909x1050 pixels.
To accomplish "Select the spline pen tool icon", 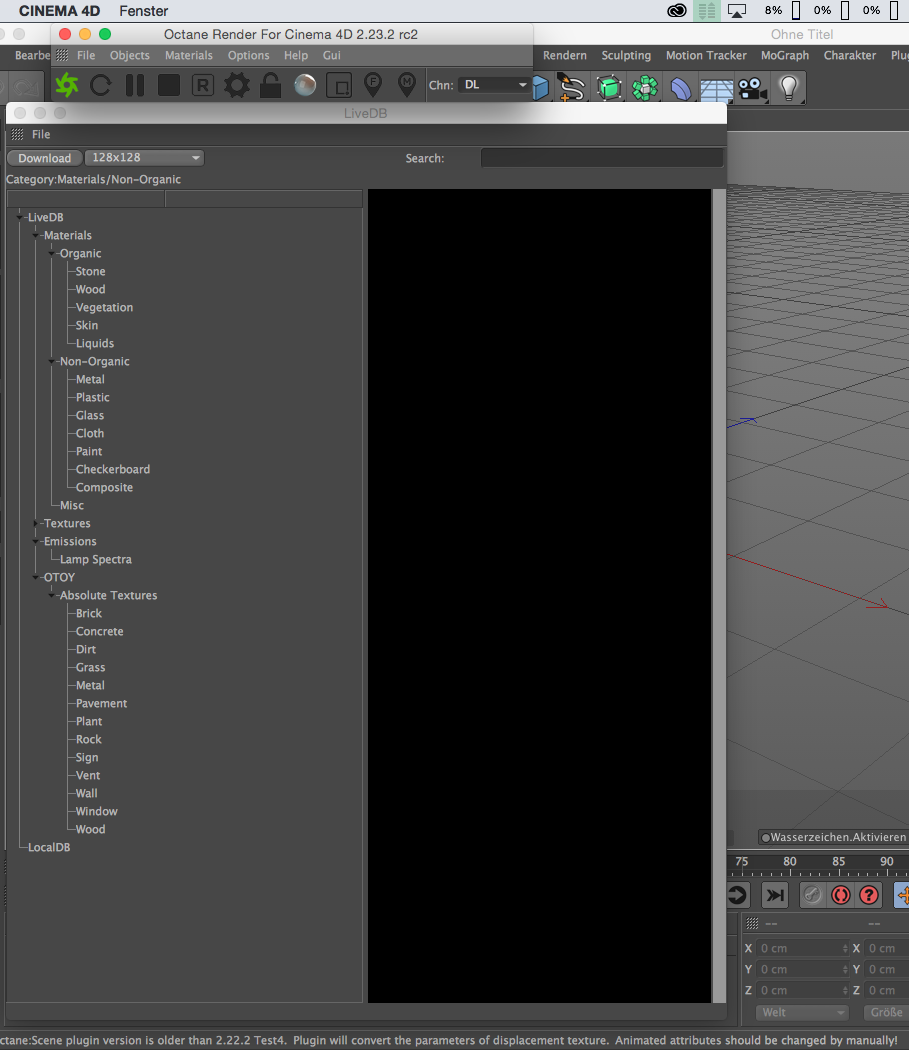I will pos(571,88).
